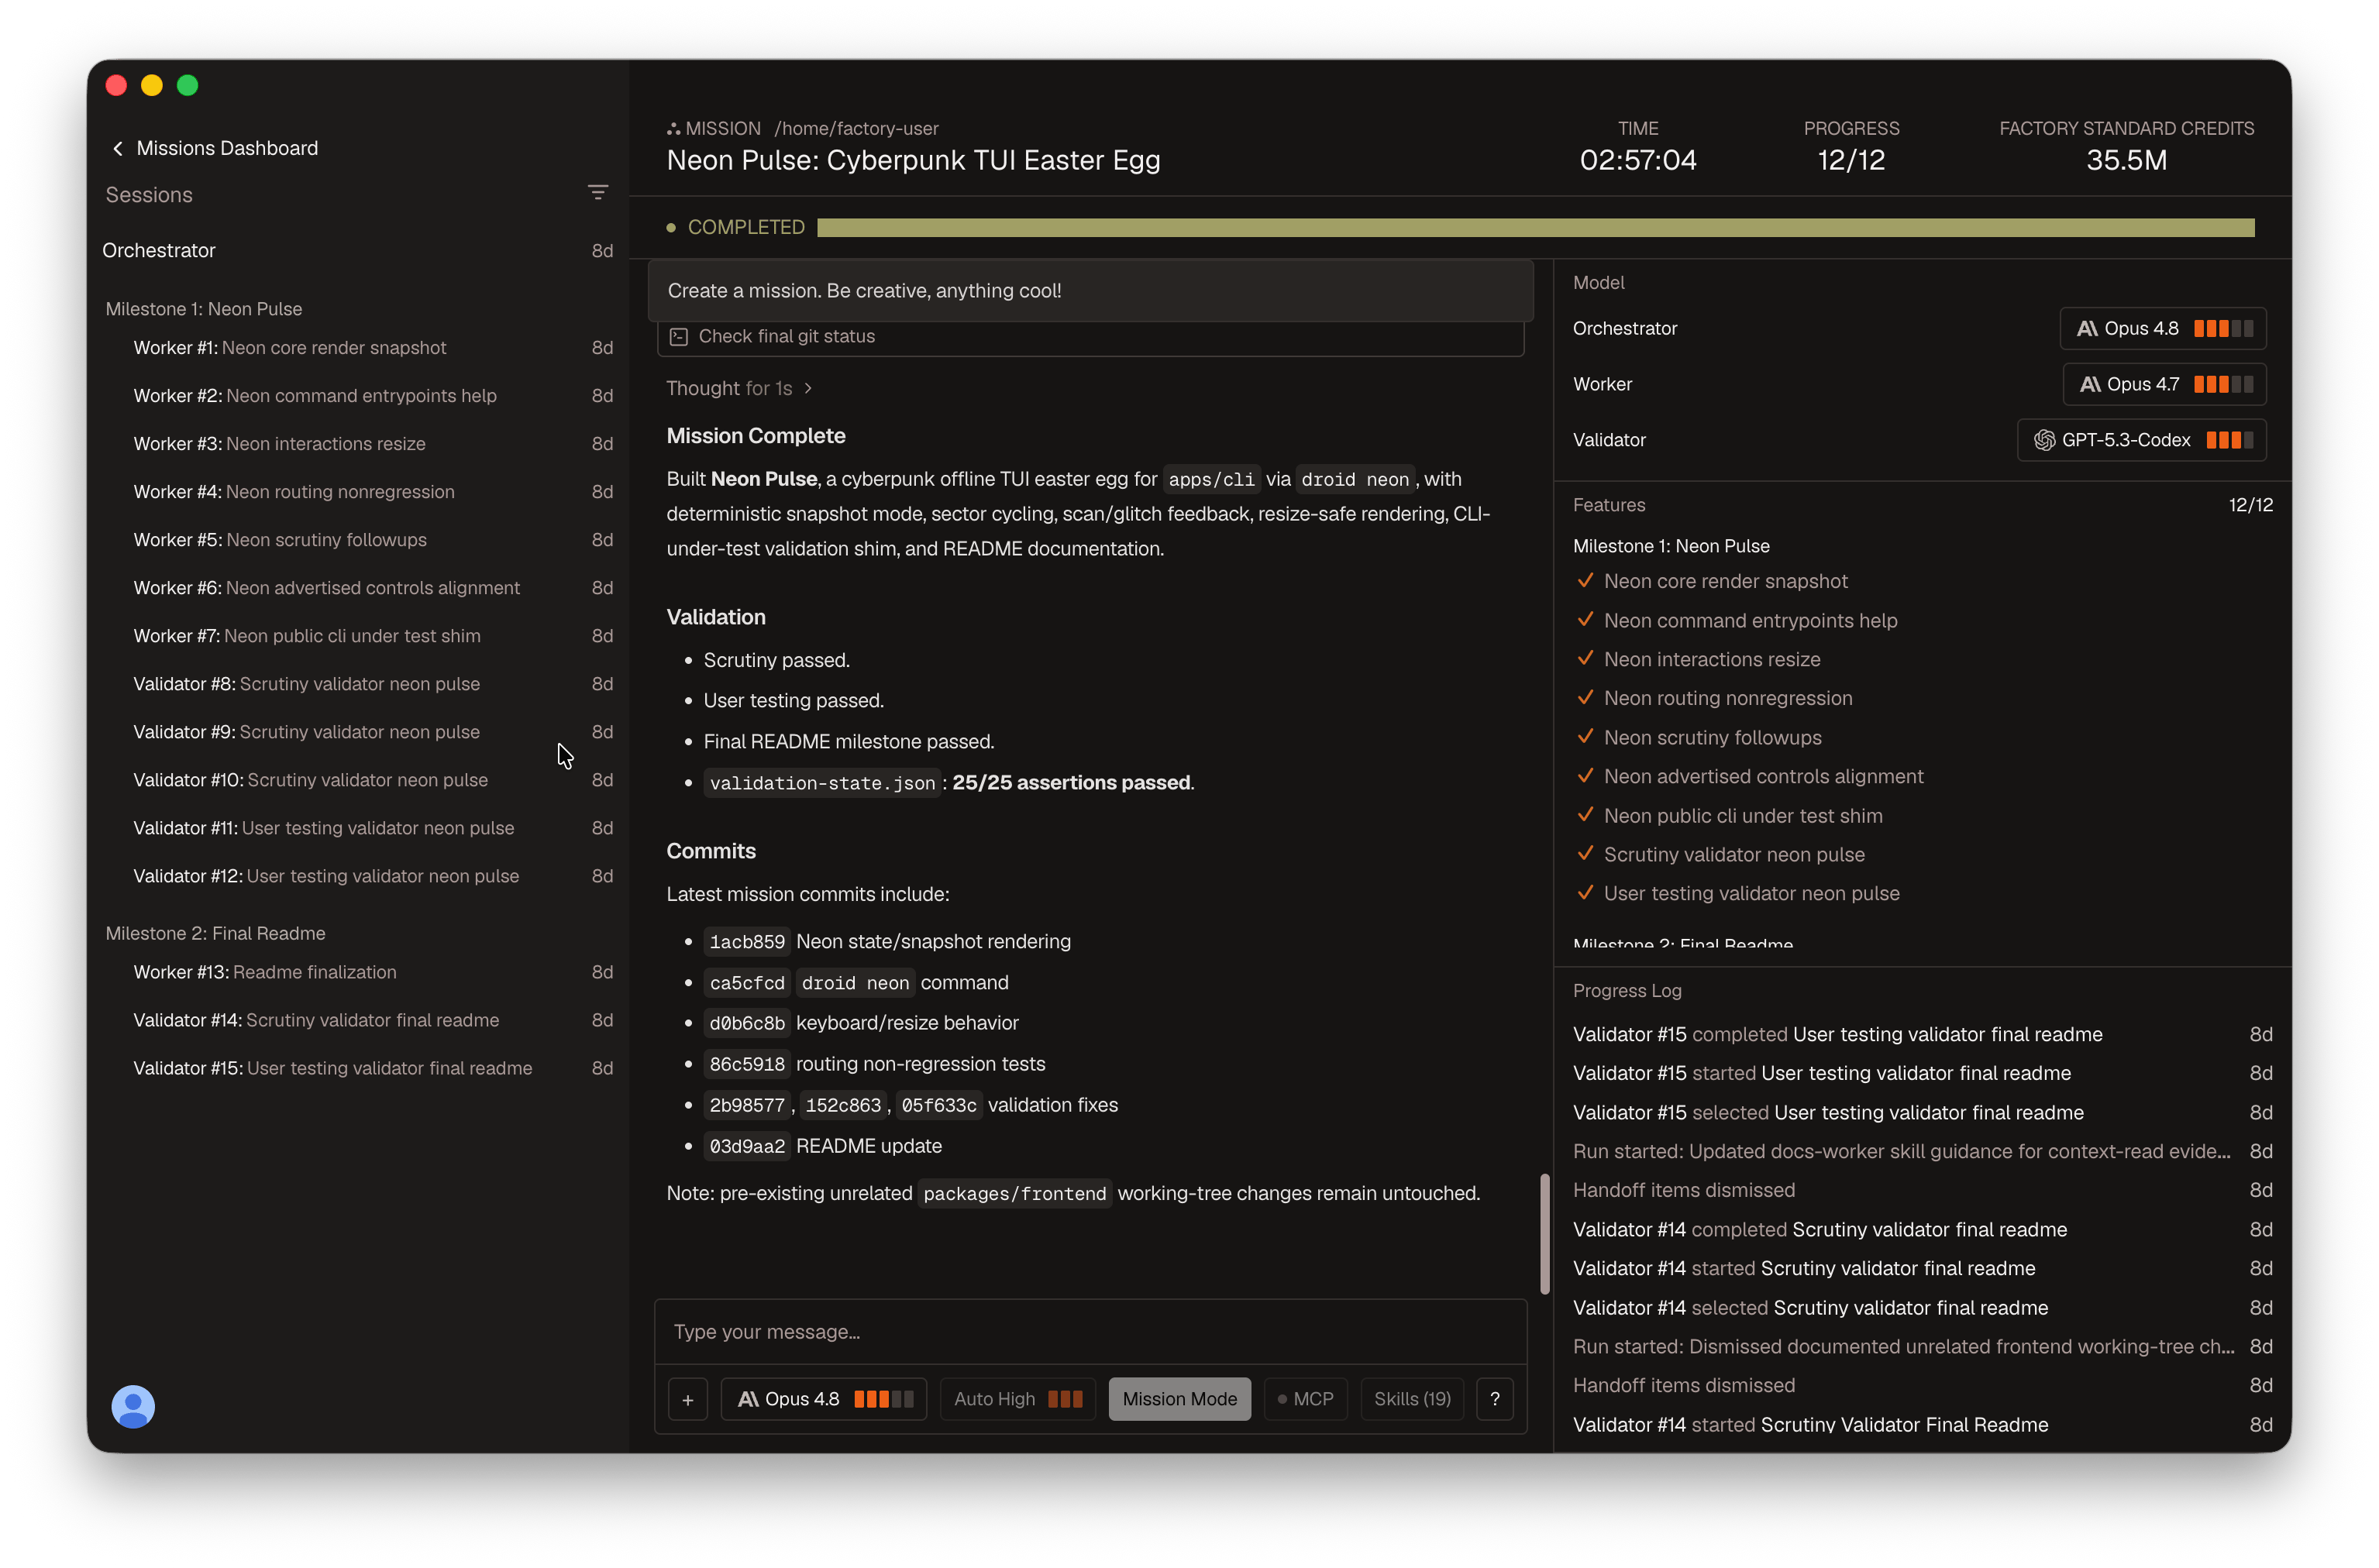The image size is (2379, 1568).
Task: Open the Orchestrator Opus 4.8 model selector
Action: 2162,329
